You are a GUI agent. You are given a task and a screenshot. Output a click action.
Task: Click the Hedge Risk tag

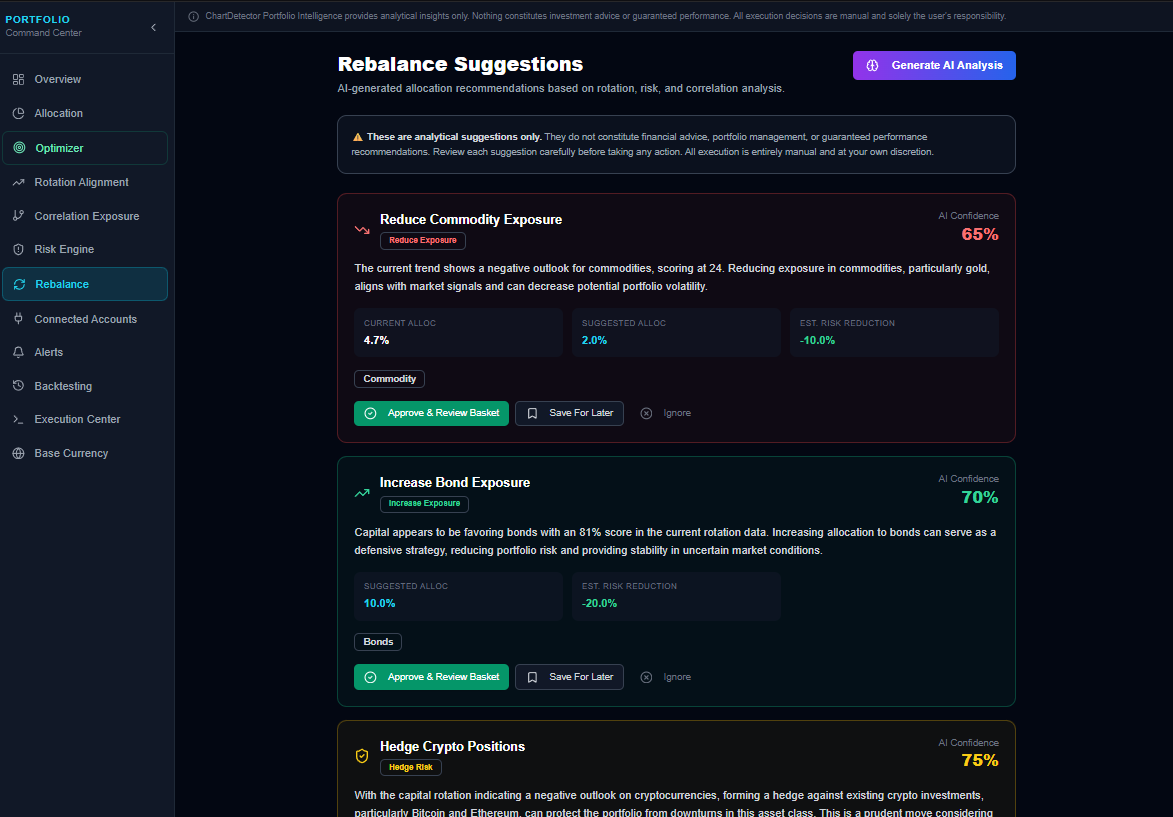point(411,768)
